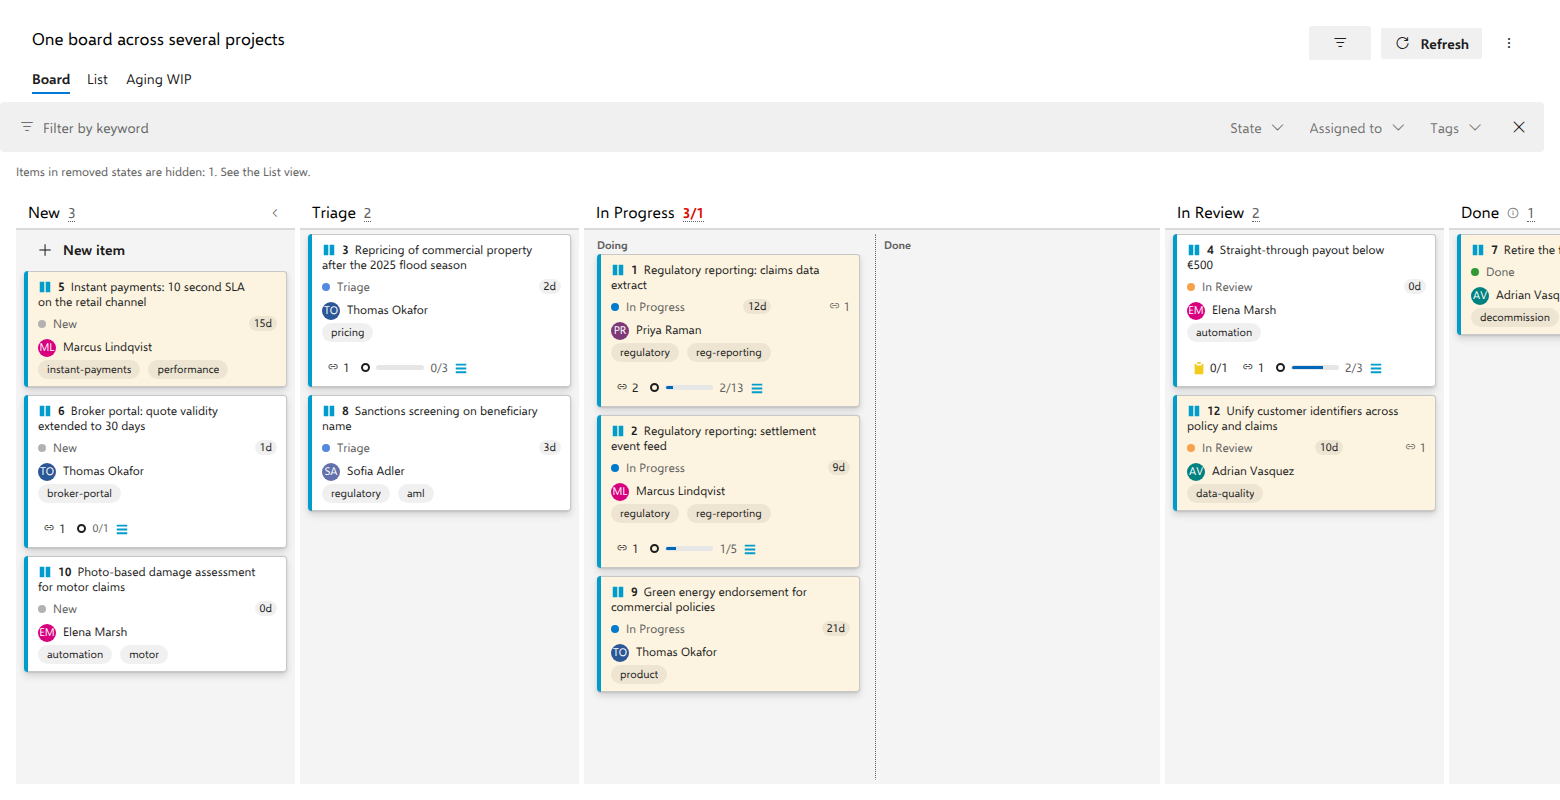Click progress bar 2/3 on card 4
Image resolution: width=1560 pixels, height=800 pixels.
[1315, 368]
